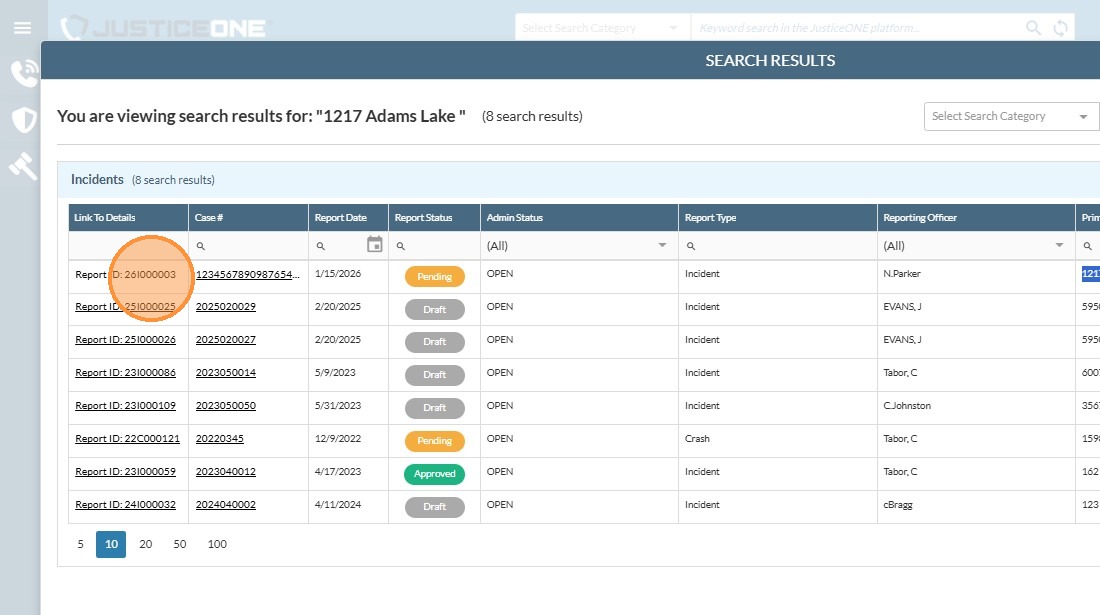Set page size to 50
The width and height of the screenshot is (1100, 615).
tap(180, 544)
